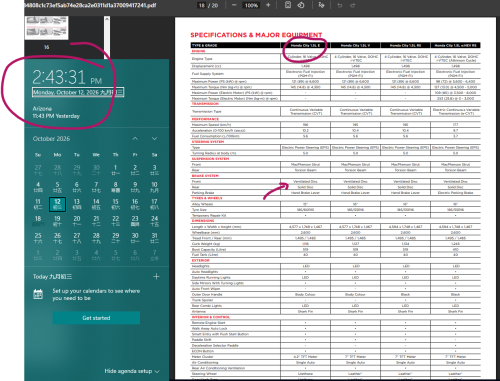
Task: Click the Transmission Type row label
Action: (x=207, y=111)
